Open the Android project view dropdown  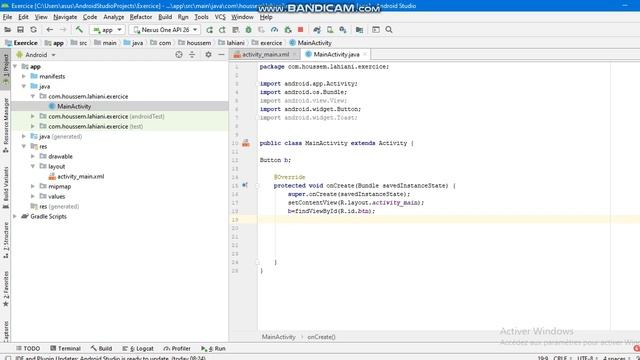36,55
